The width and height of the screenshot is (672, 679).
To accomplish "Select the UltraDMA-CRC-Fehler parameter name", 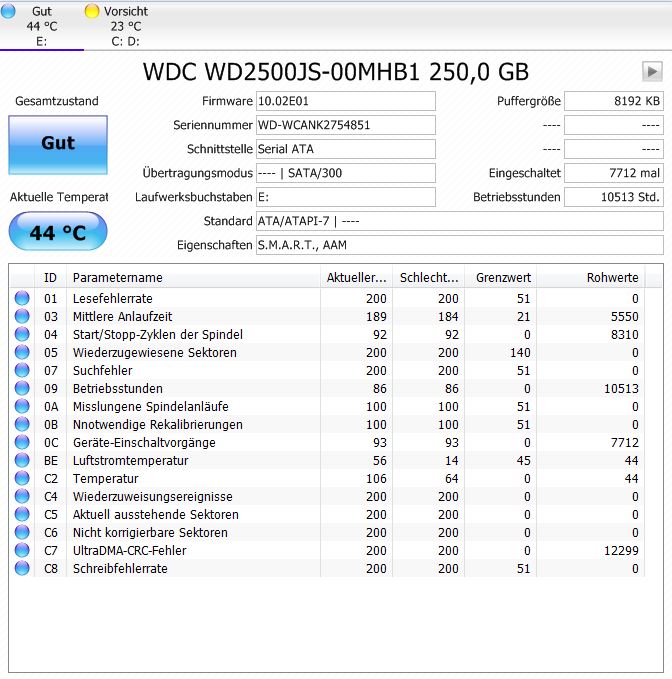I will pos(129,550).
